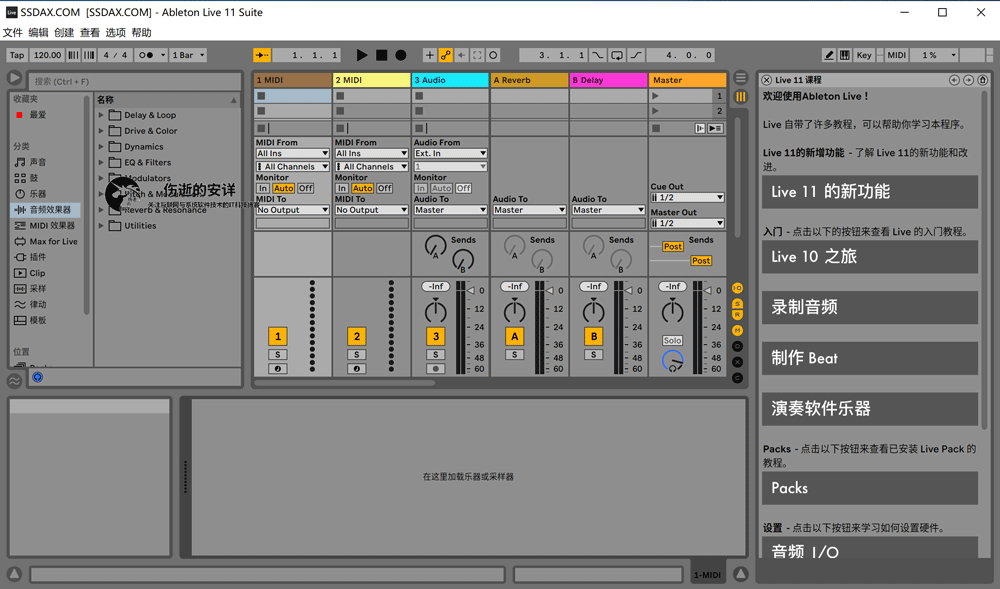Image resolution: width=1000 pixels, height=589 pixels.
Task: Open 2 MIDI All Channels dropdown
Action: pos(372,166)
